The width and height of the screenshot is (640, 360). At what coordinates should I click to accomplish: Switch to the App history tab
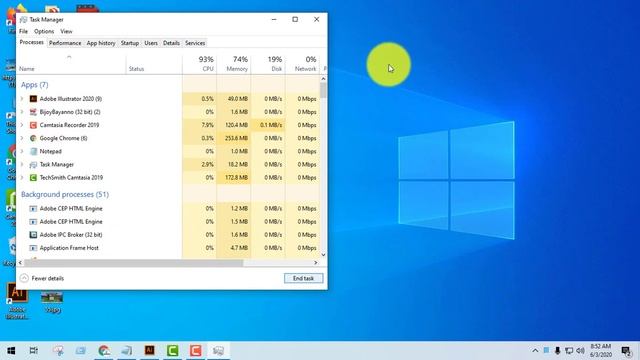[101, 43]
